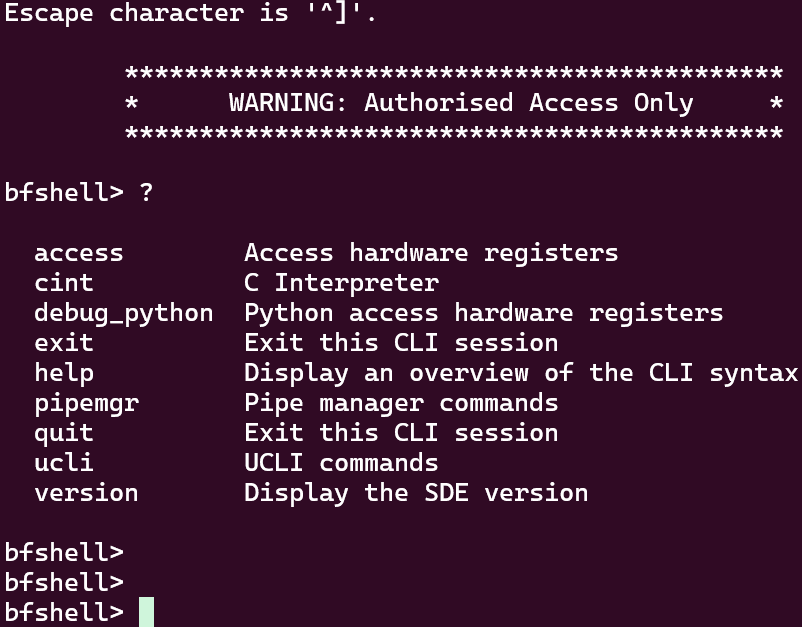
Task: Click the 'ucli' command name
Action: pyautogui.click(x=64, y=463)
